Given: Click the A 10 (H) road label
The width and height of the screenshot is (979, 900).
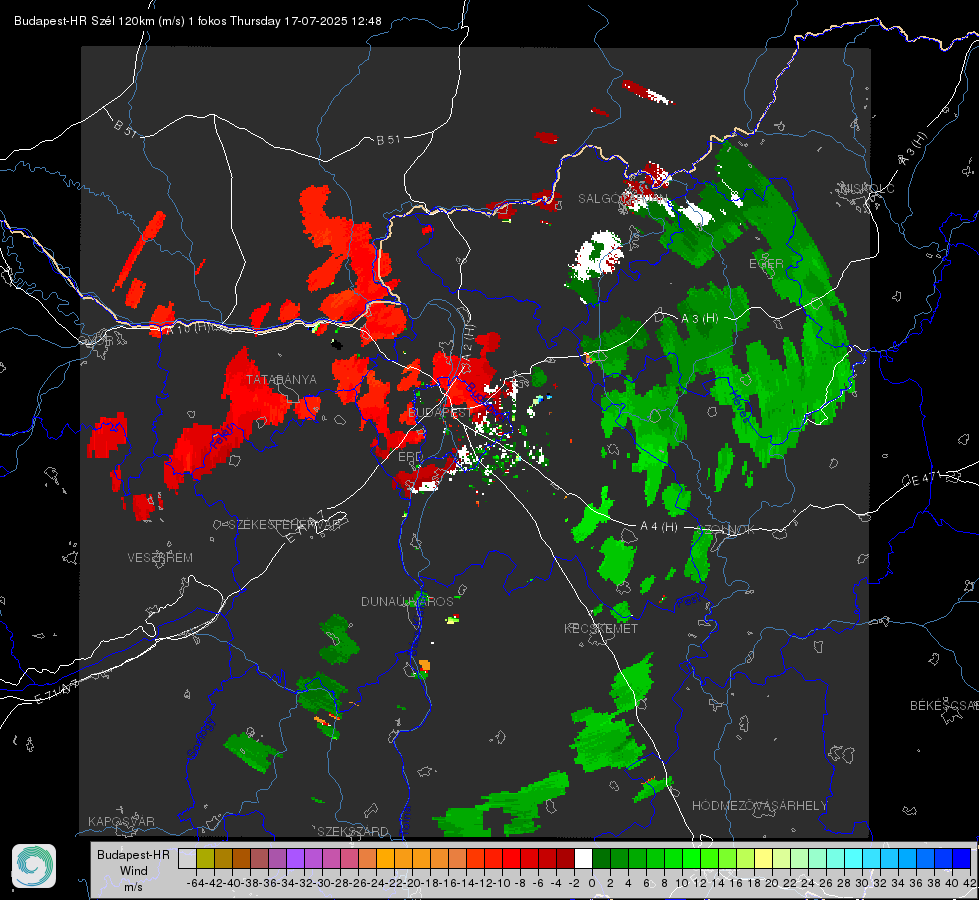Looking at the screenshot, I should 187,328.
